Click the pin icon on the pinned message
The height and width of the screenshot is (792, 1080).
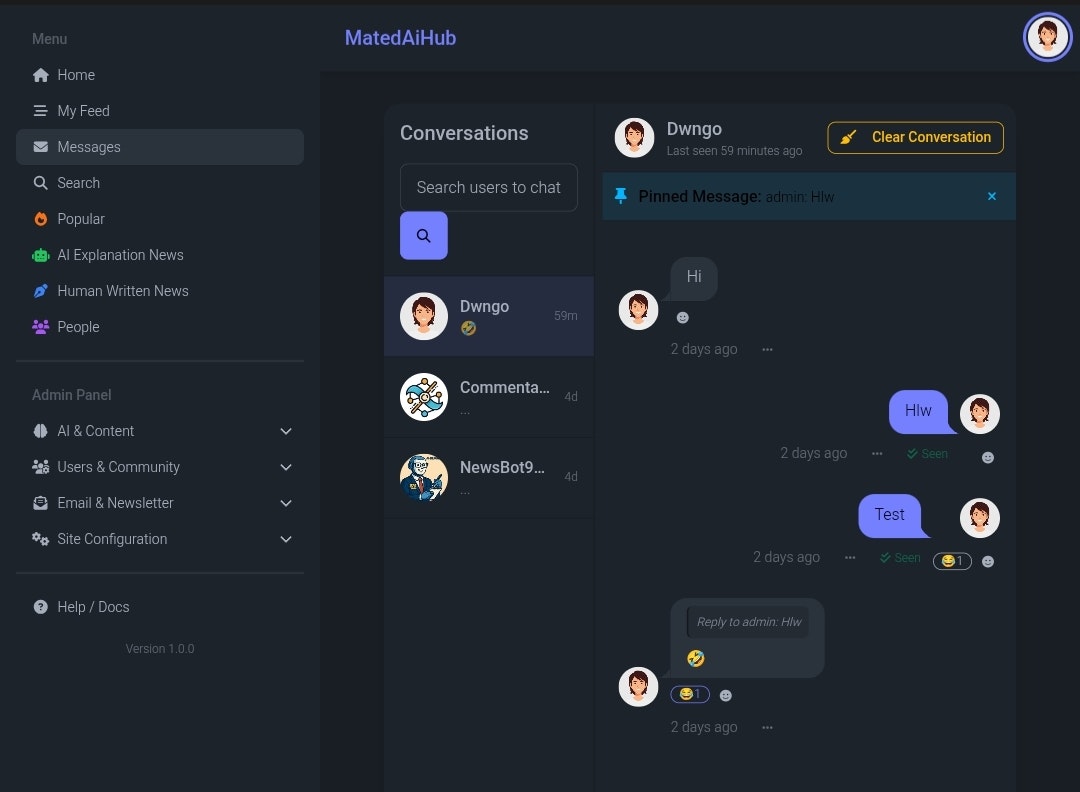(x=620, y=196)
